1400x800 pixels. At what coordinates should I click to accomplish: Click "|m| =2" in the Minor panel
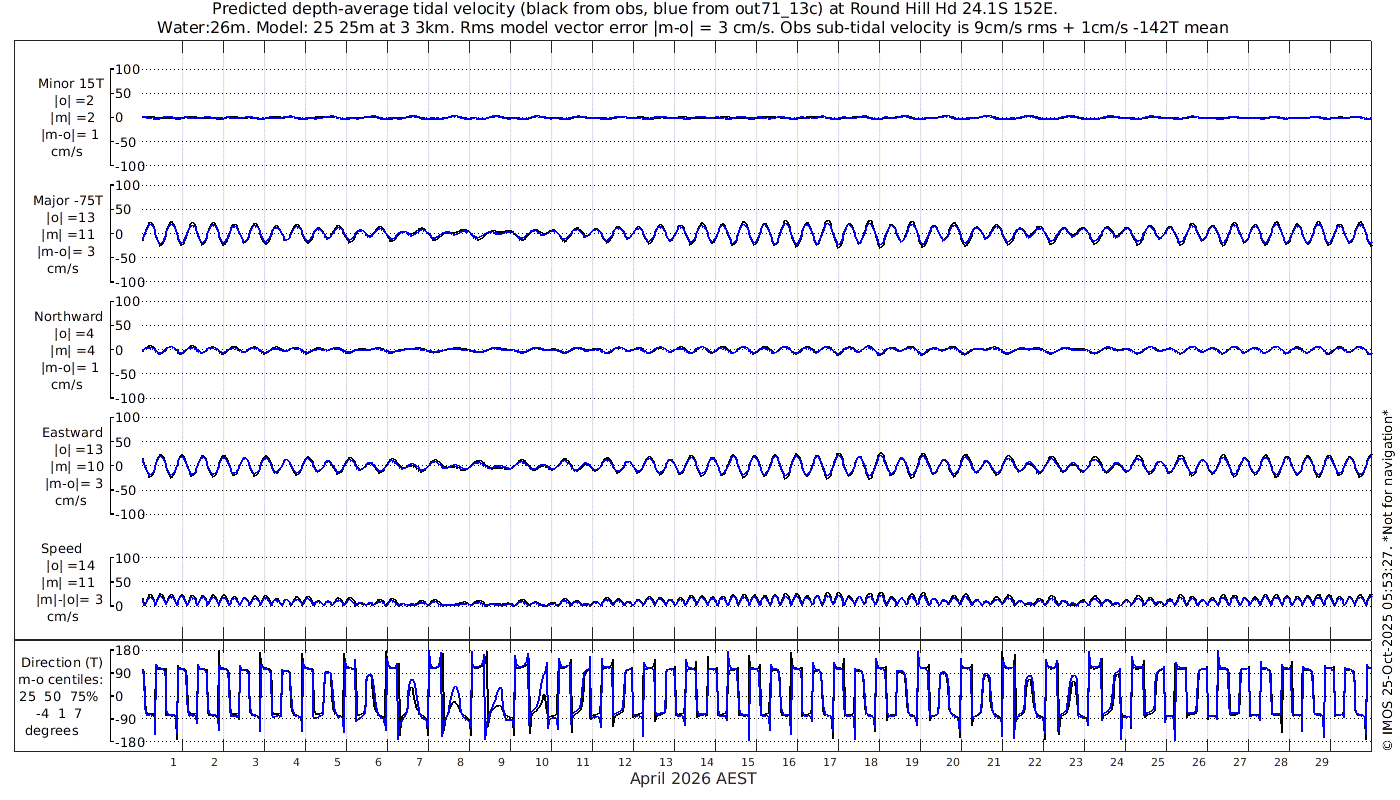pos(72,118)
